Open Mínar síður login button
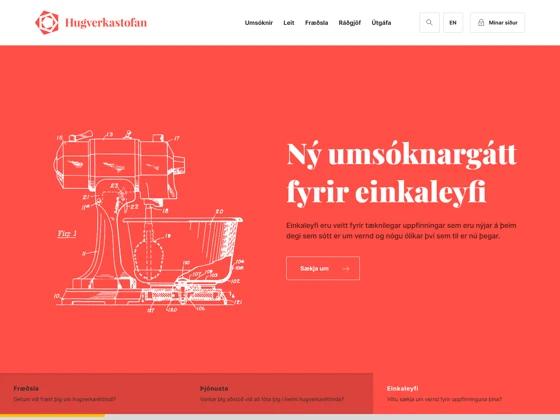The height and width of the screenshot is (420, 560). point(497,22)
